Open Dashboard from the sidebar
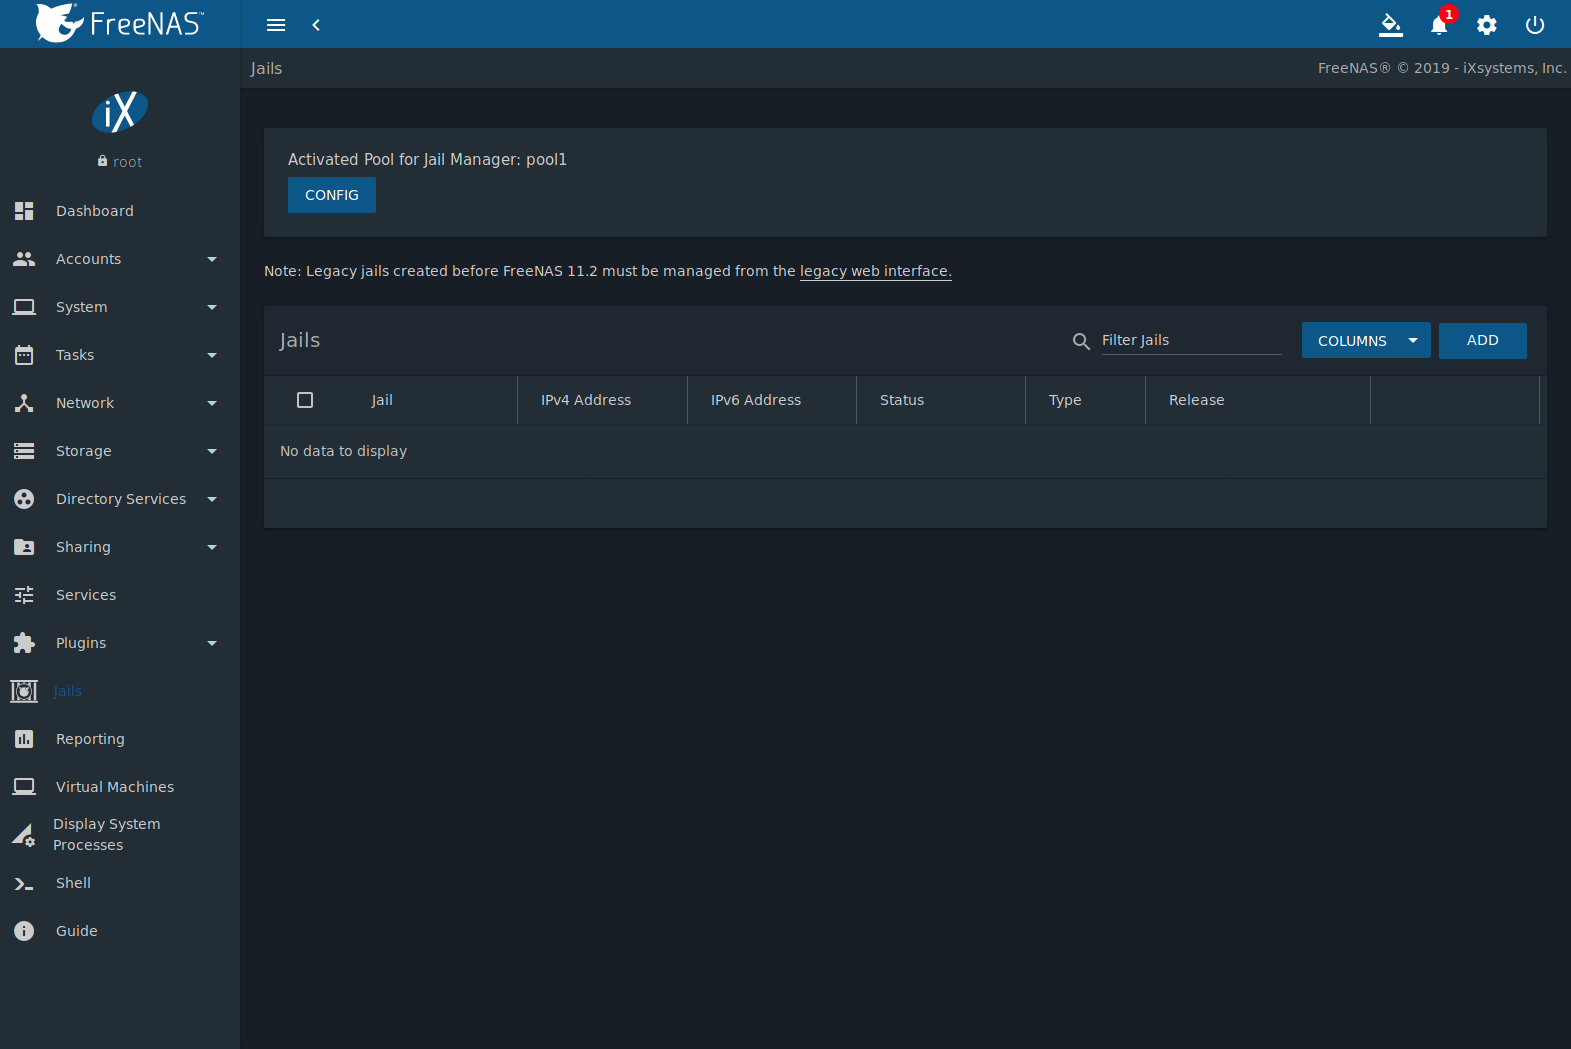 (x=95, y=211)
